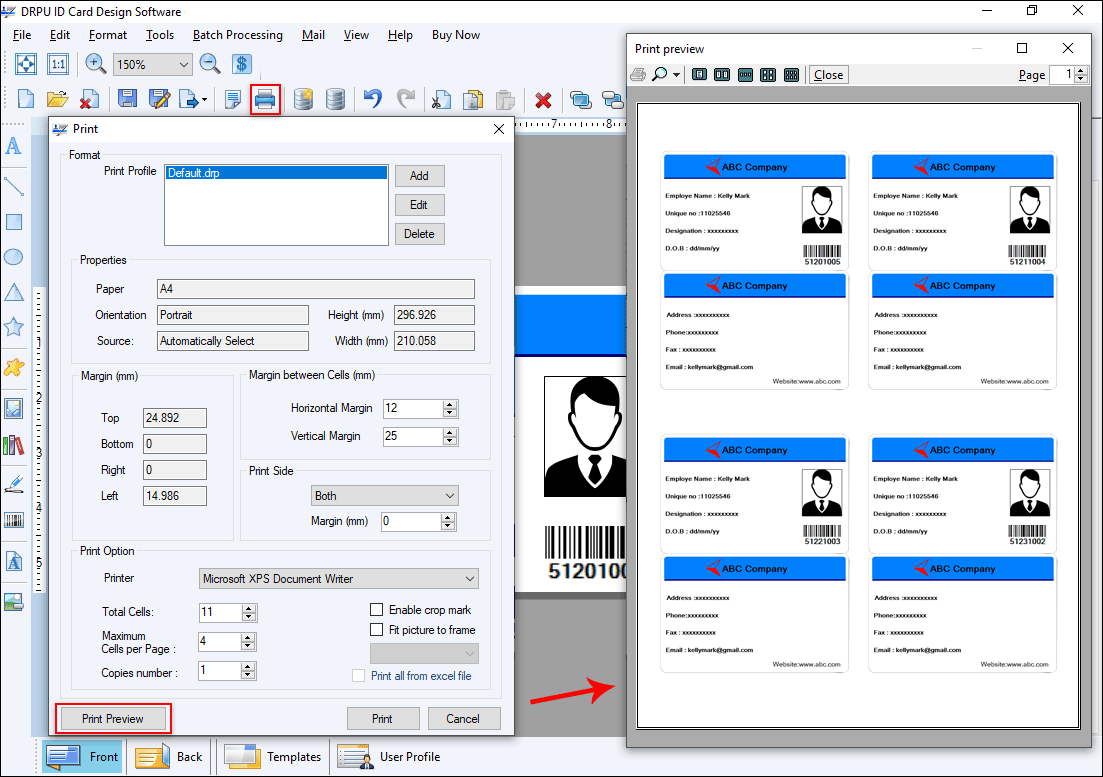The width and height of the screenshot is (1103, 777).
Task: Open the Batch Processing menu
Action: coord(237,34)
